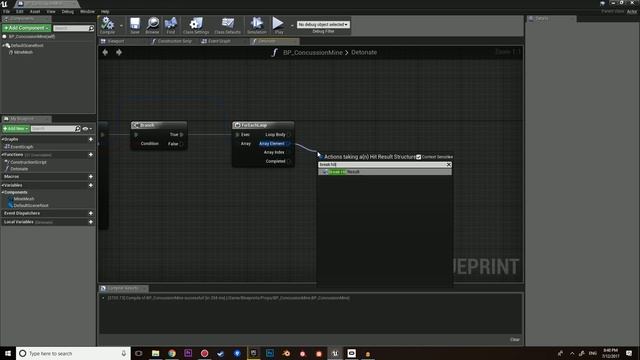Start Simulation from the toolbar
Screen dimensions: 640x360
[257, 25]
